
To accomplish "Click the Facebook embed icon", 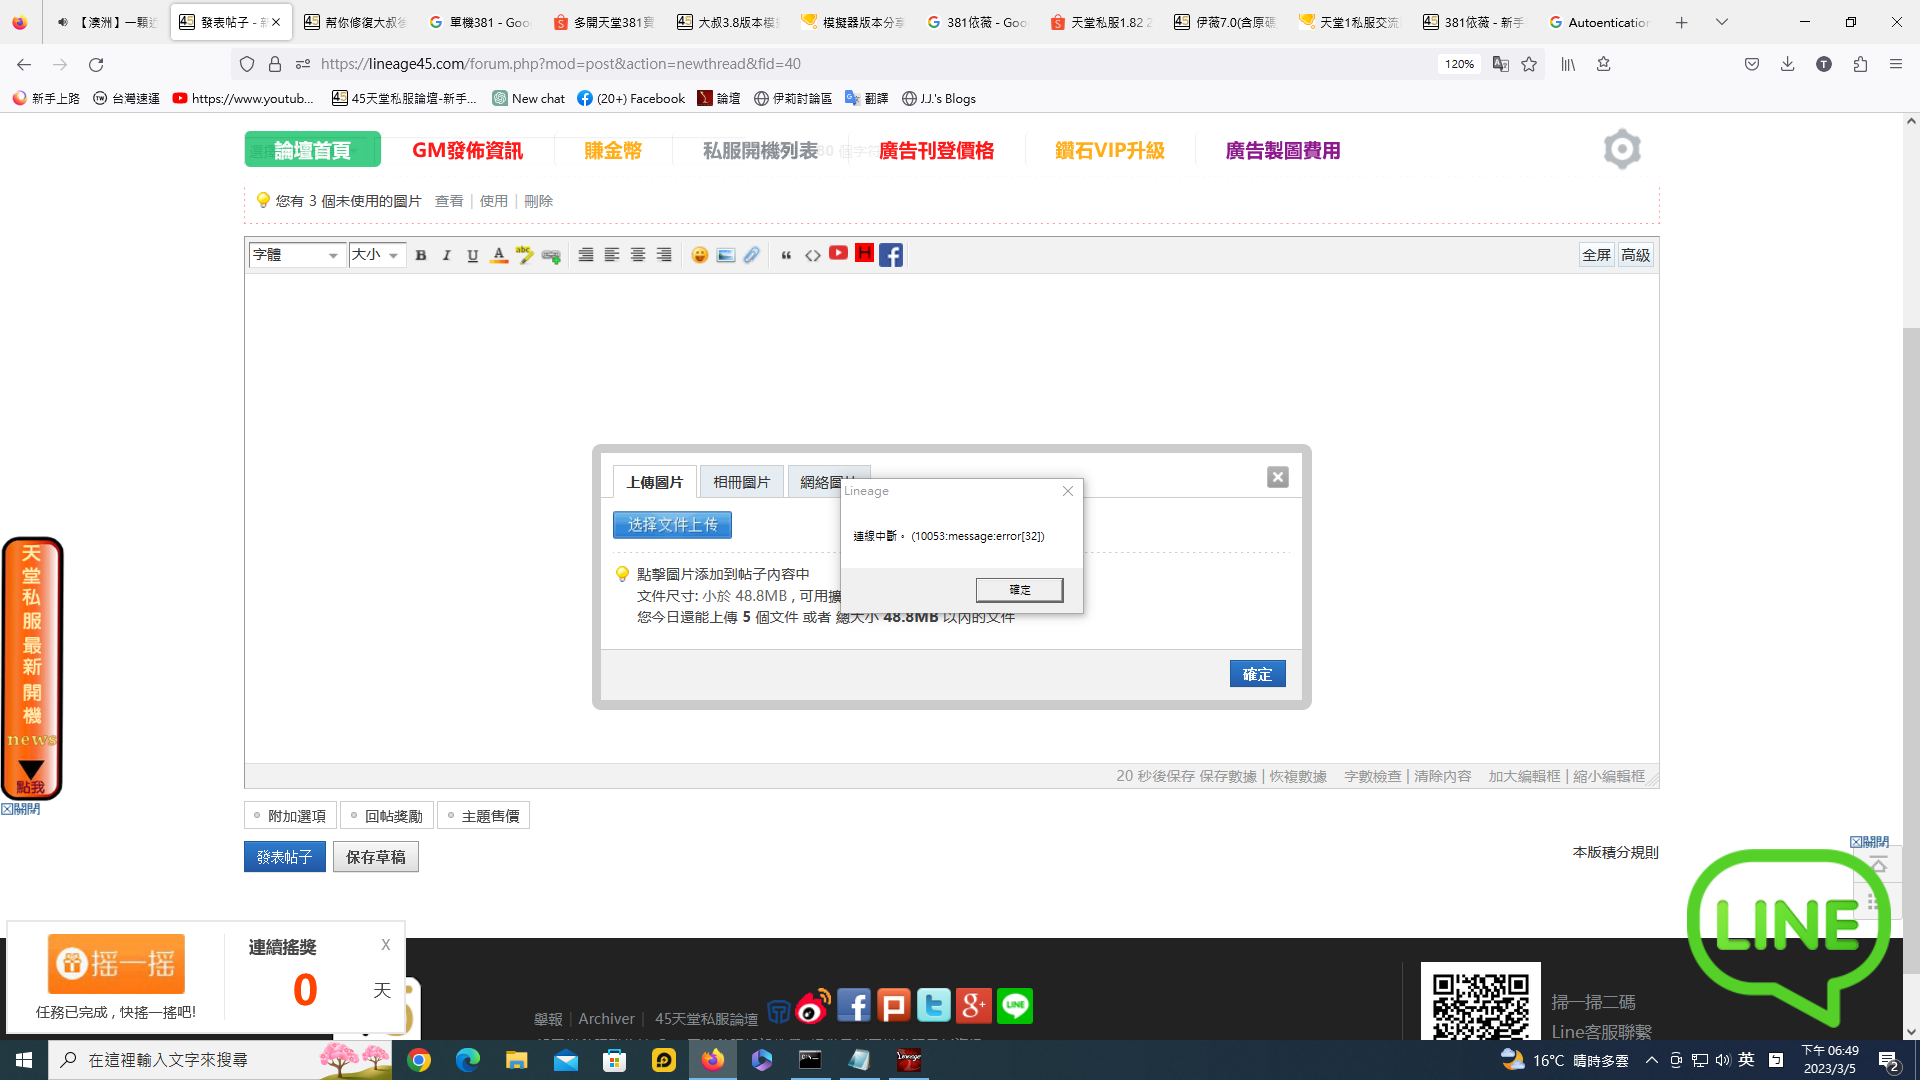I will click(x=891, y=255).
